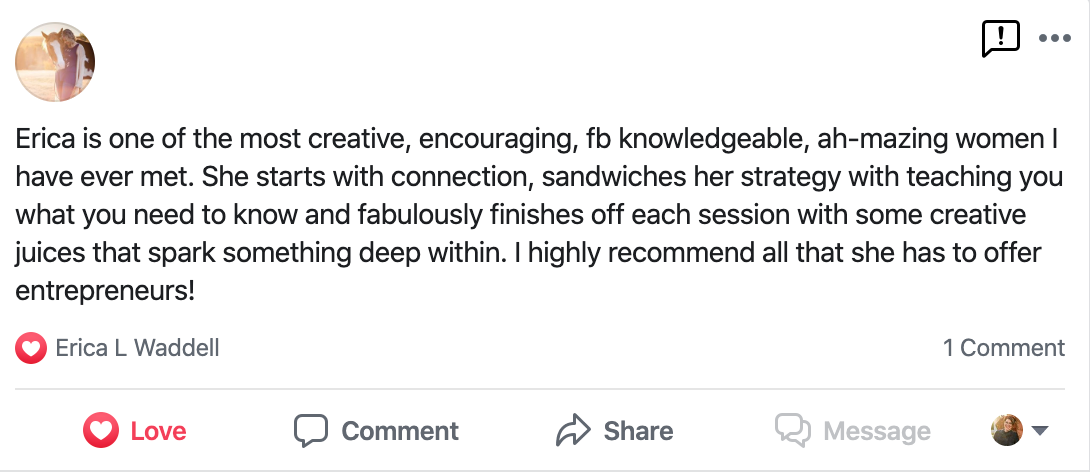Toggle the Love reaction label
1090x472 pixels.
pos(158,431)
